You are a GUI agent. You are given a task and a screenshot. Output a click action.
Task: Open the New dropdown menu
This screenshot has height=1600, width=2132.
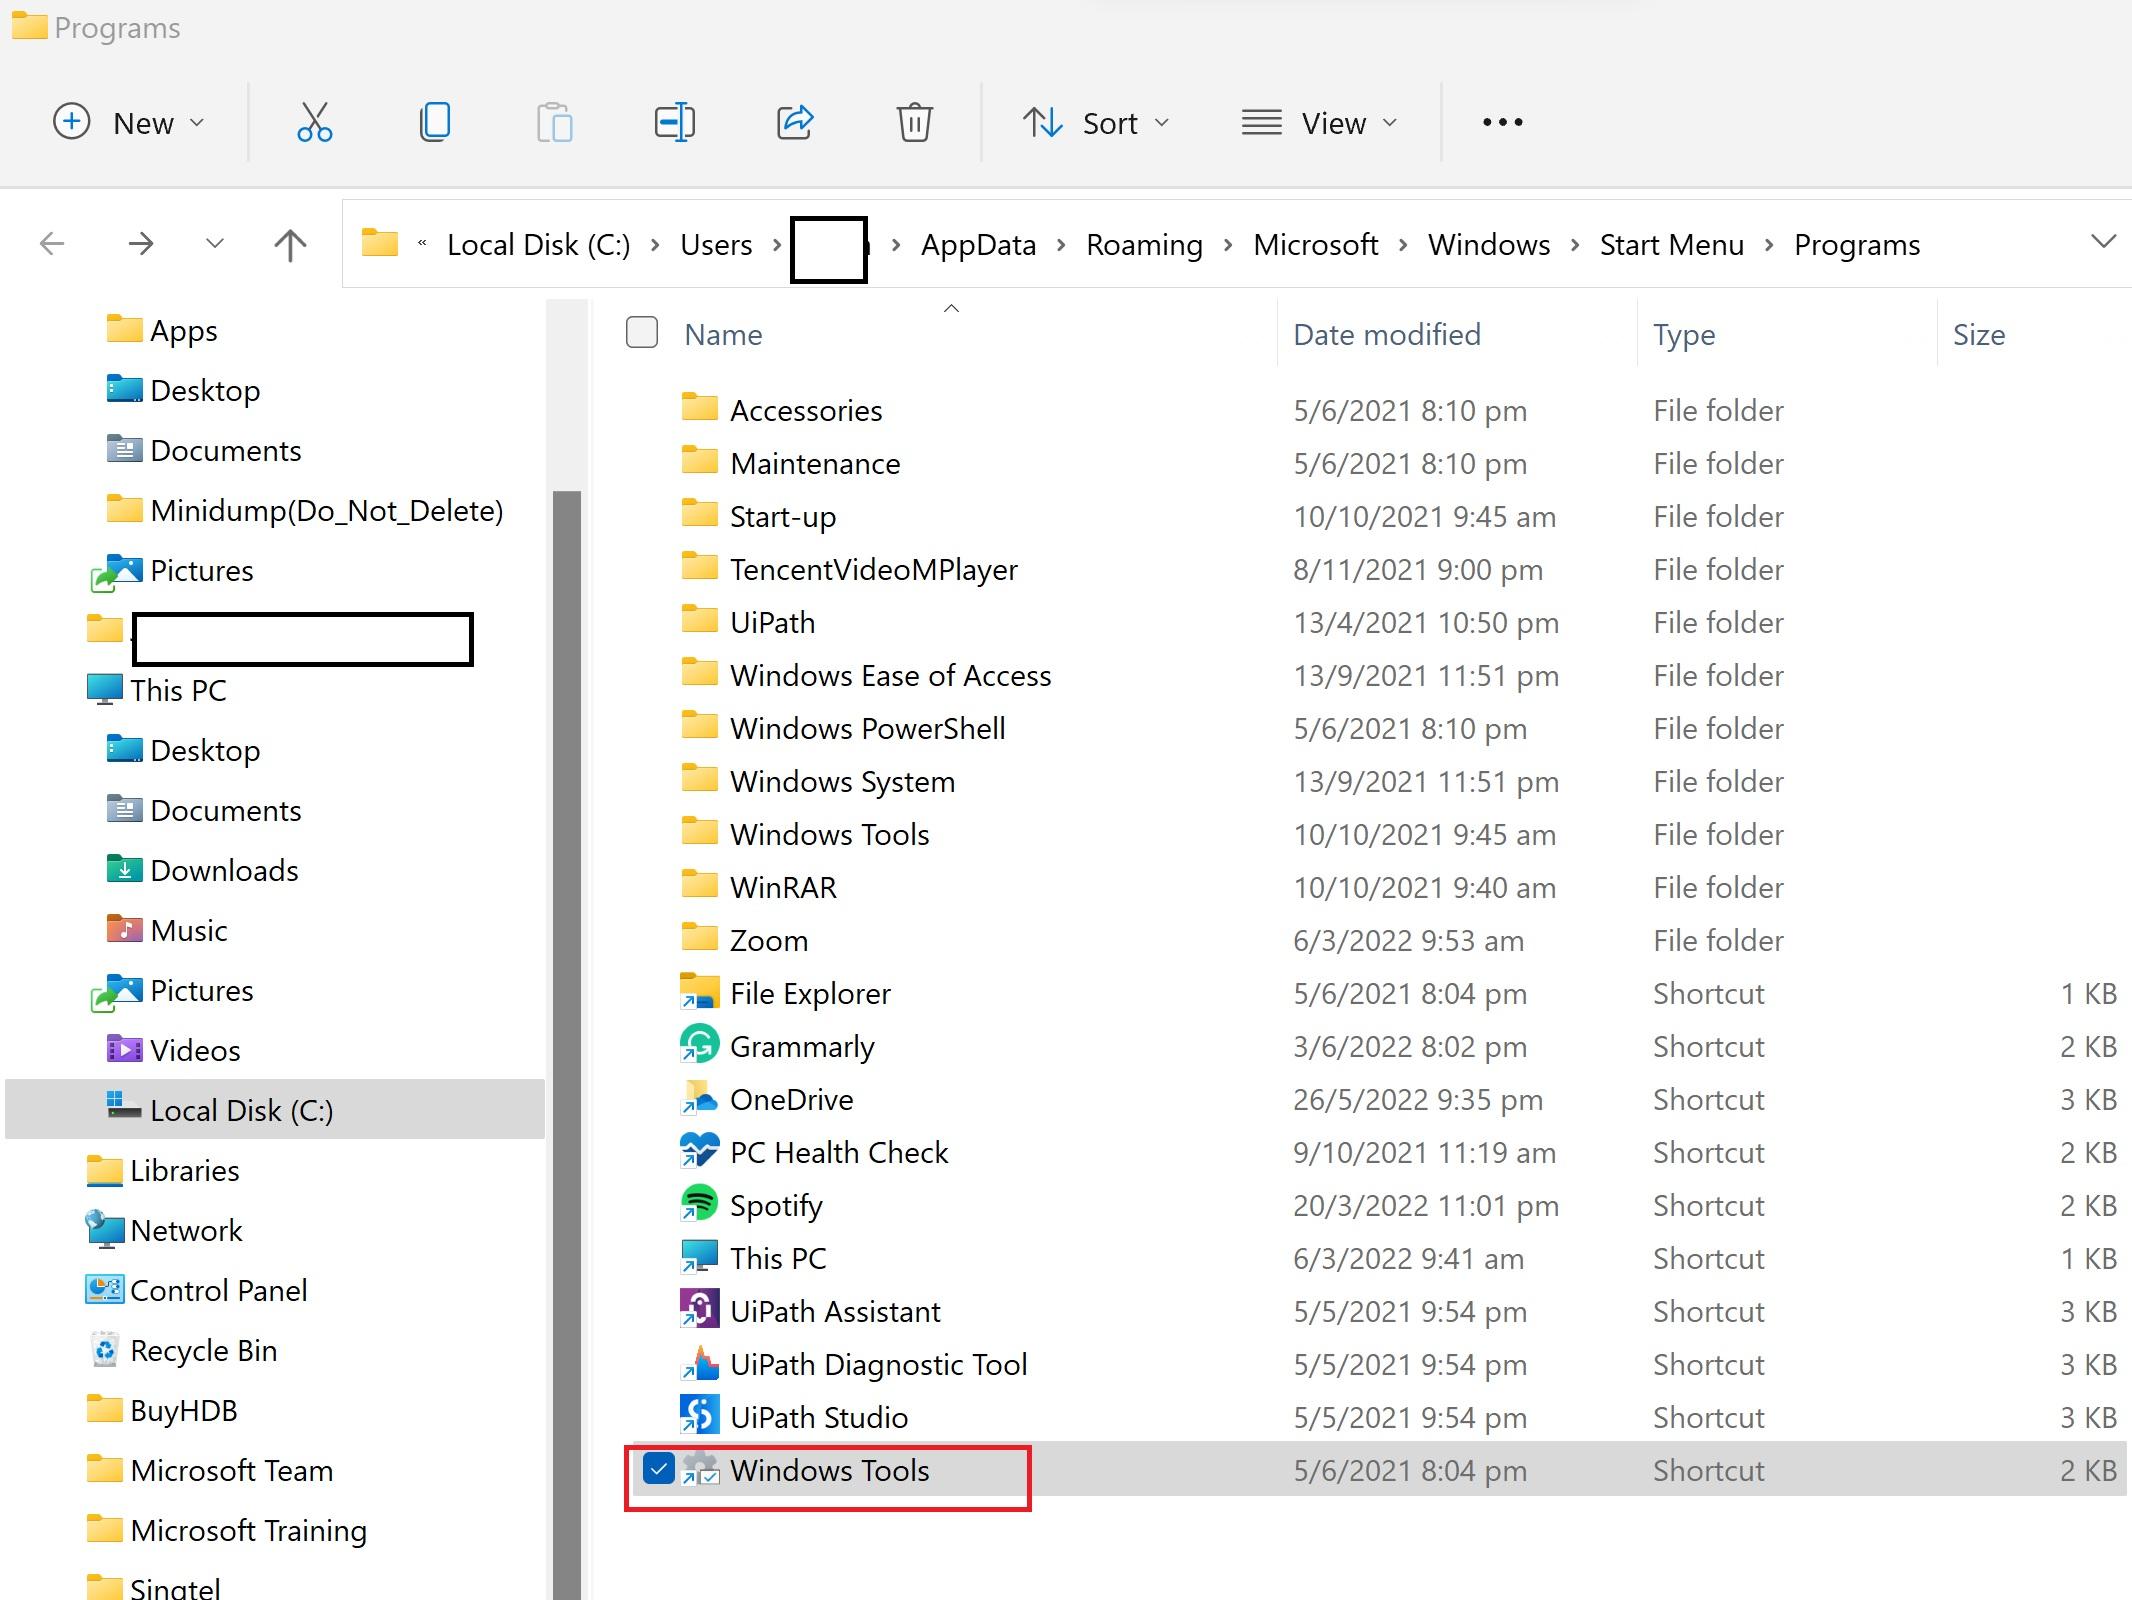pos(128,123)
